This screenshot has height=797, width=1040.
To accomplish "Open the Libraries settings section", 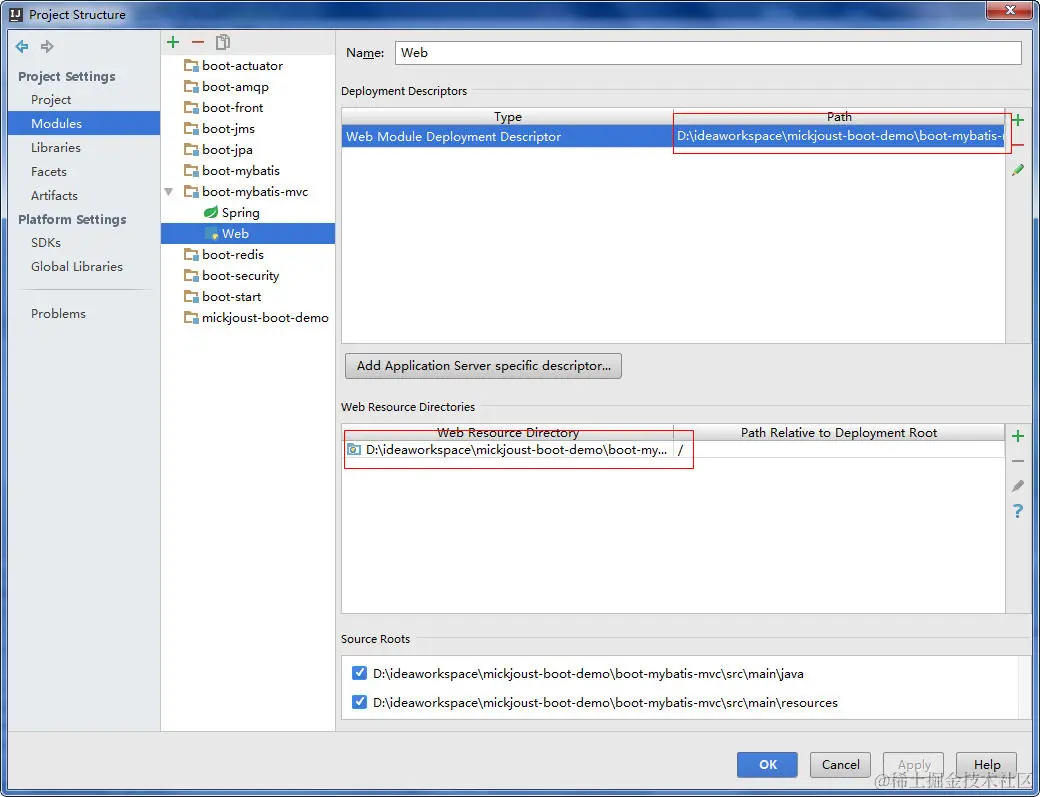I will (56, 147).
